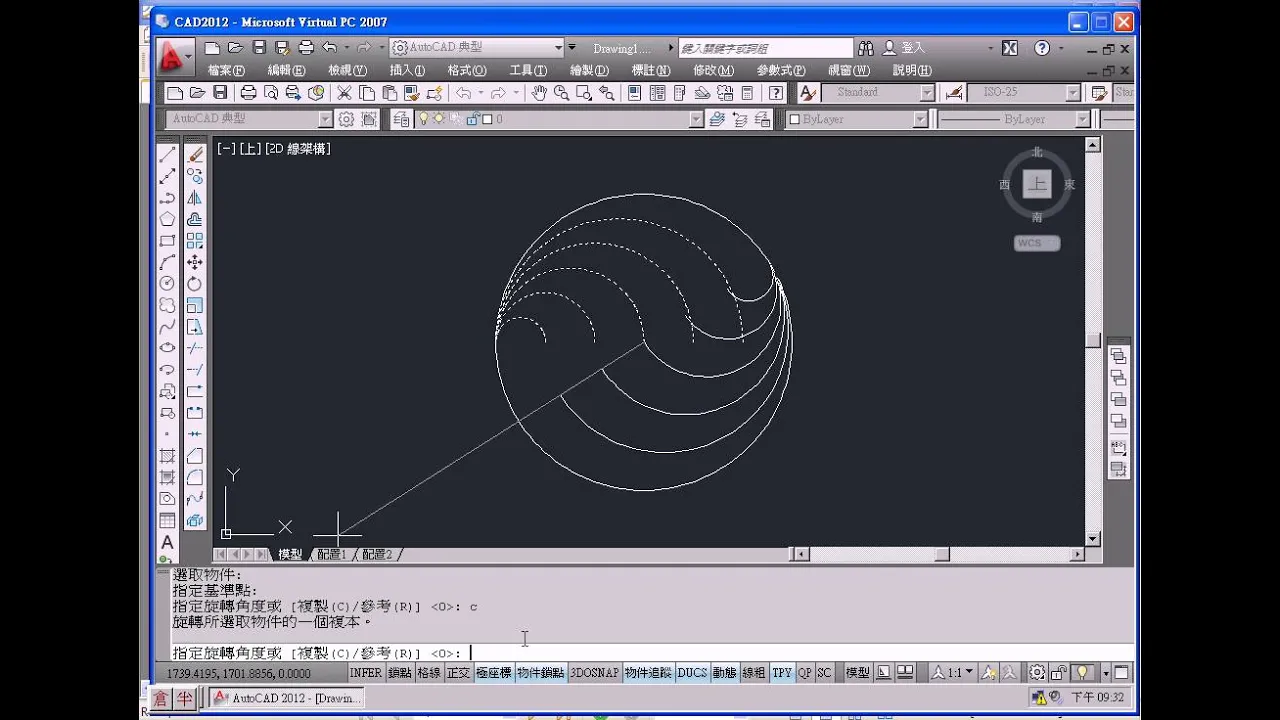This screenshot has width=1280, height=720.
Task: Click the Cut scissors icon
Action: click(x=344, y=93)
